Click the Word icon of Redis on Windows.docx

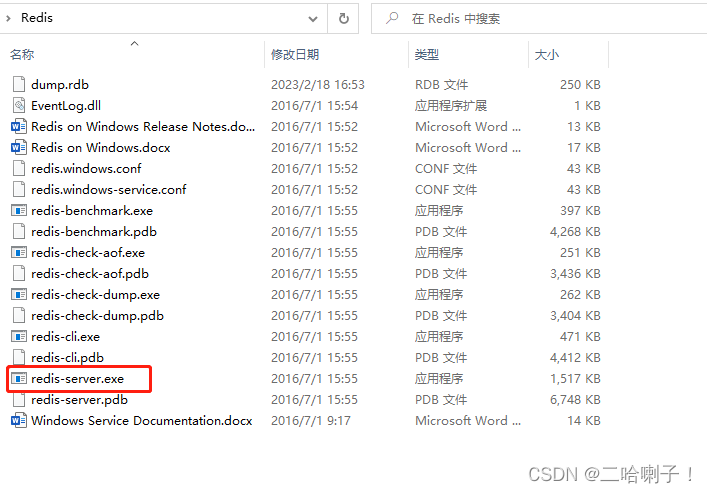click(x=18, y=147)
